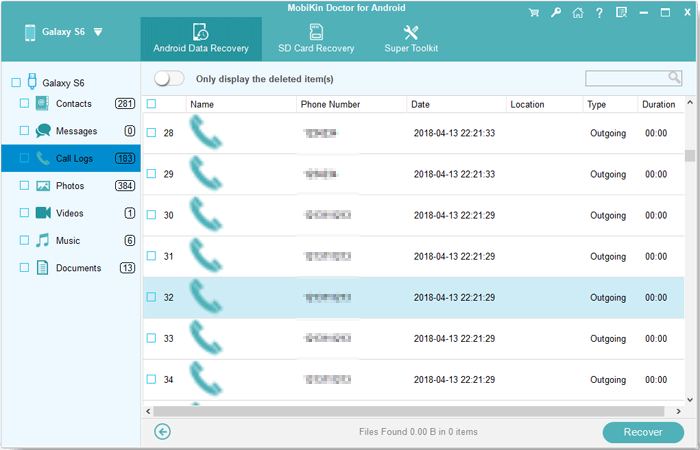Image resolution: width=700 pixels, height=450 pixels.
Task: Check the Contacts checkbox
Action: pyautogui.click(x=24, y=104)
